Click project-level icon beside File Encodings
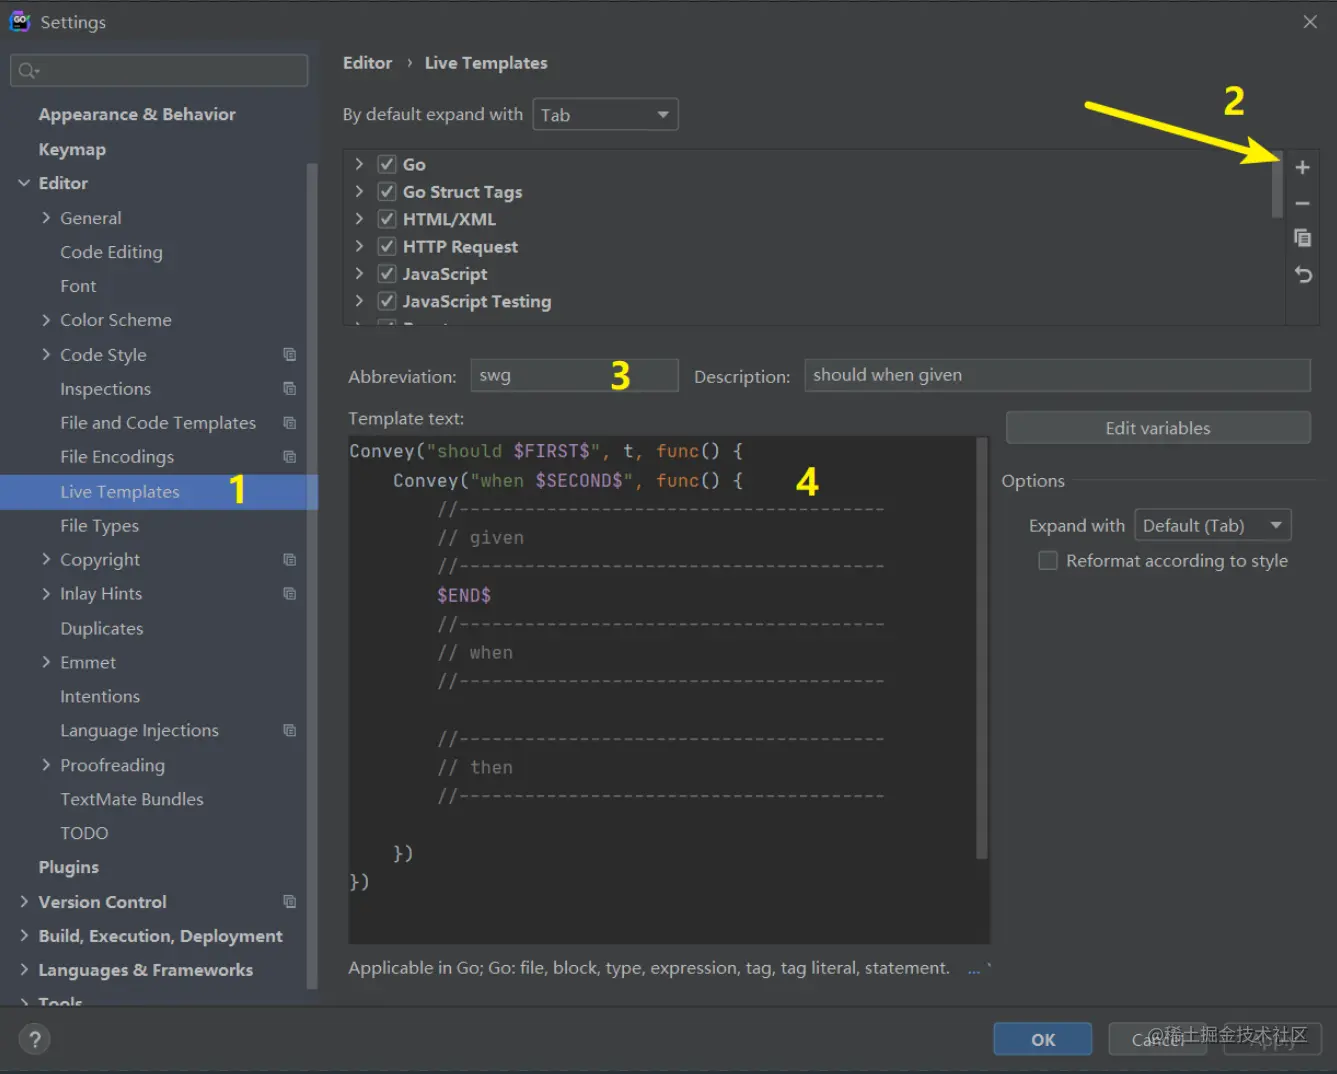The height and width of the screenshot is (1074, 1337). point(290,456)
